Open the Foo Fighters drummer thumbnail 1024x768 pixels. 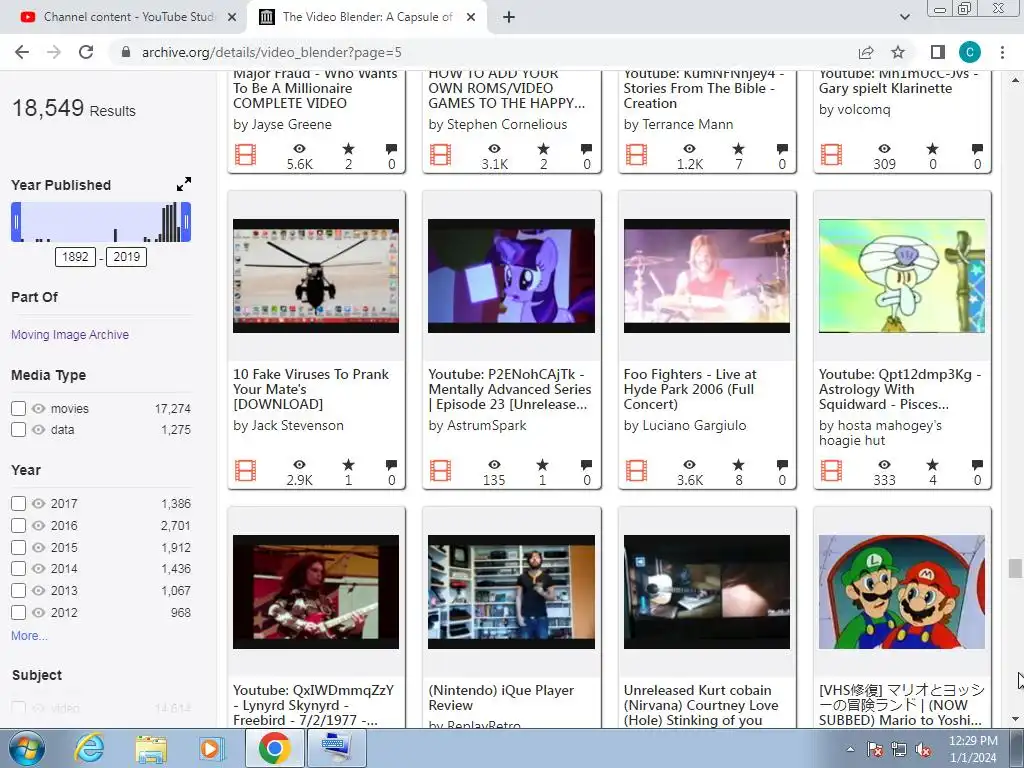(707, 276)
